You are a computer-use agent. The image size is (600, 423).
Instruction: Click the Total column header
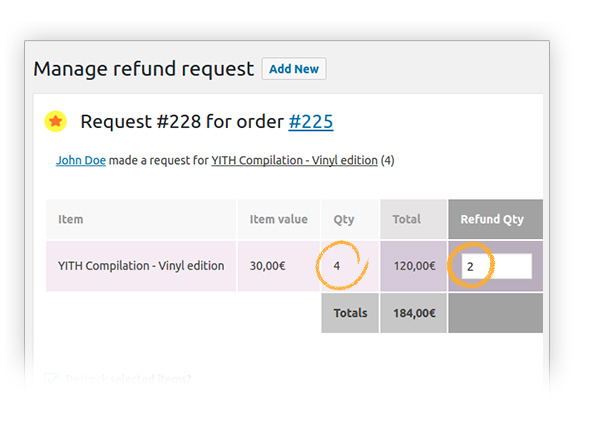[x=407, y=219]
